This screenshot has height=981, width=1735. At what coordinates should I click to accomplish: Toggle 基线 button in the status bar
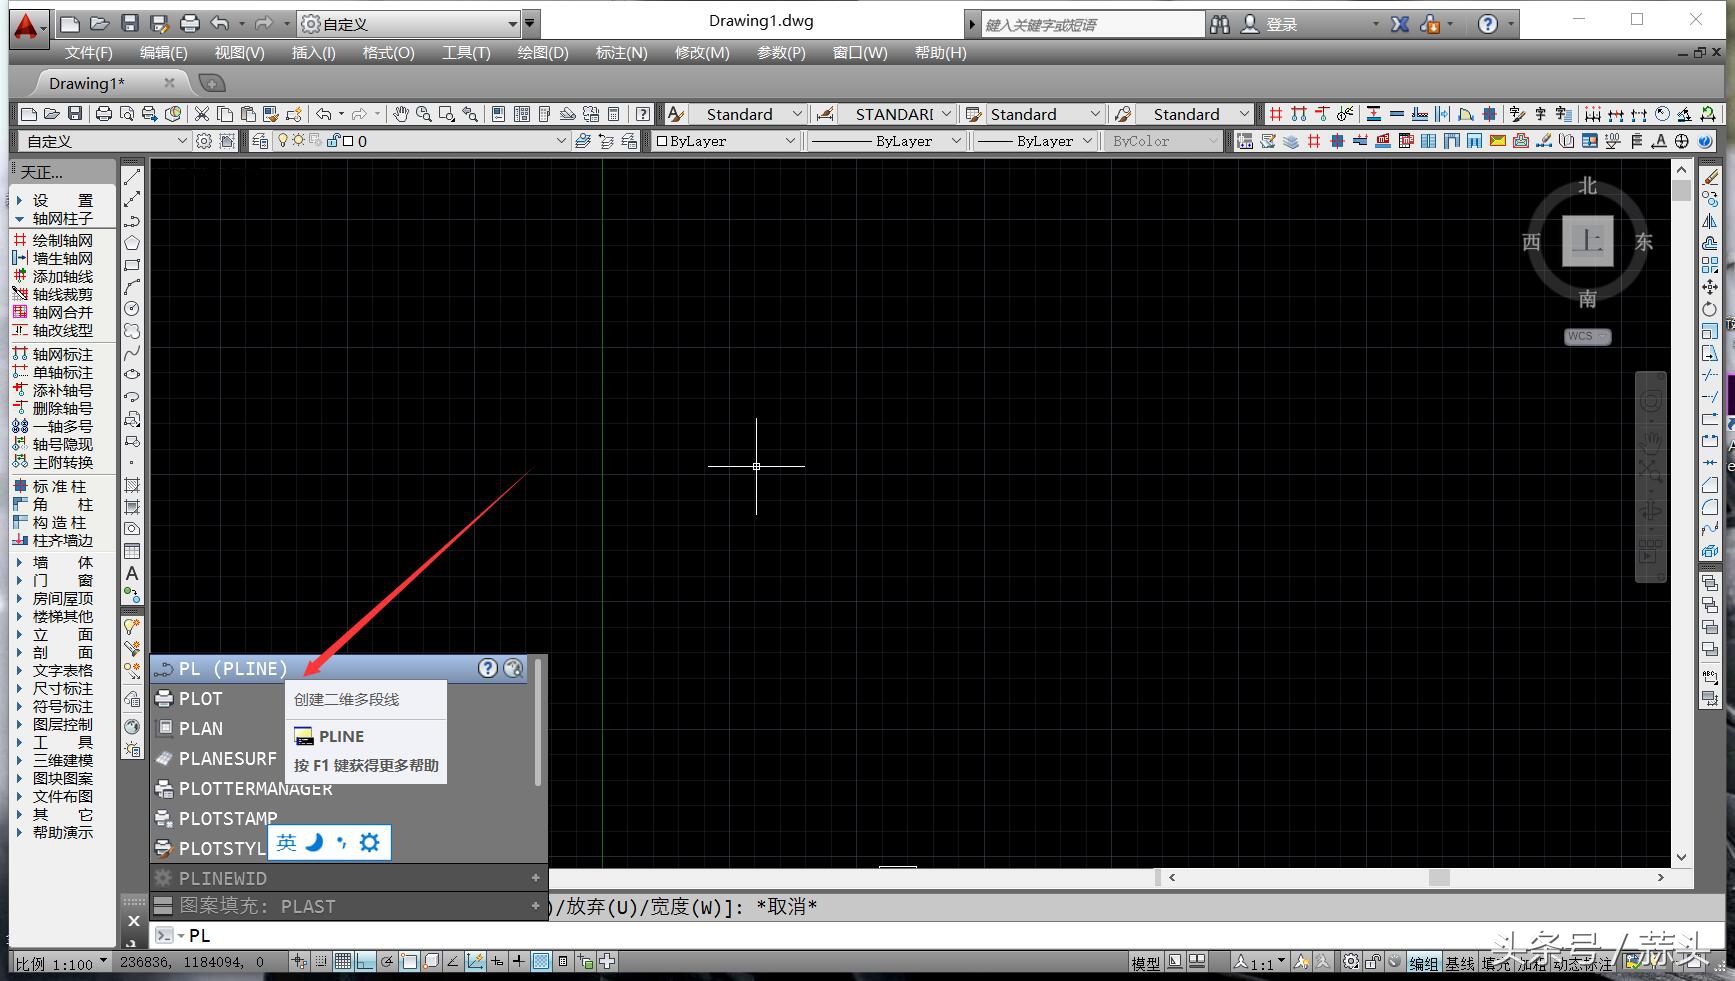[x=1460, y=963]
